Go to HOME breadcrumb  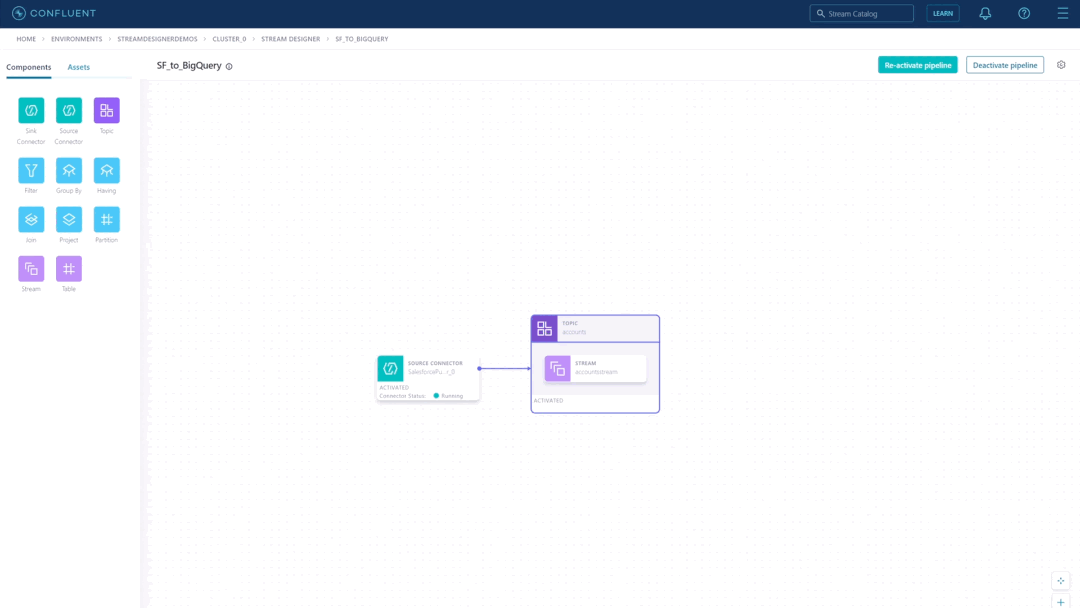click(x=26, y=39)
